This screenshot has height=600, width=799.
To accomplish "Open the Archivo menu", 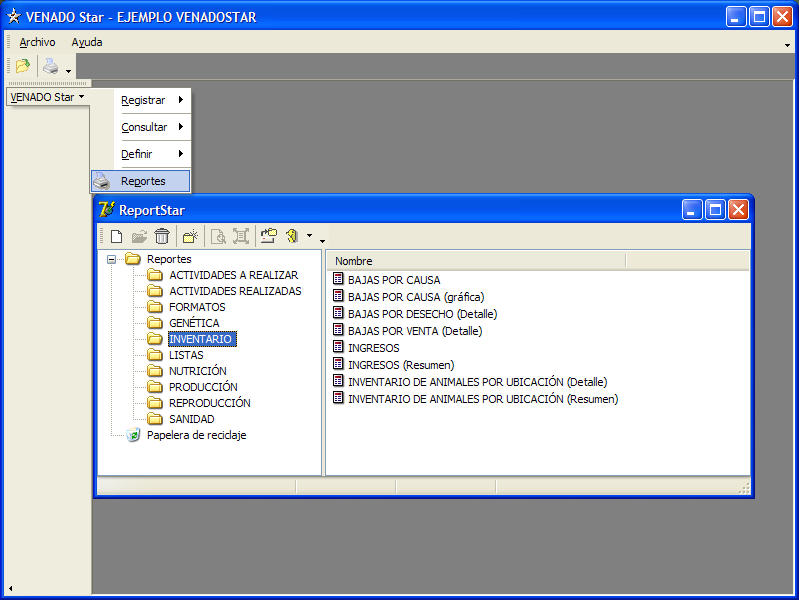I will pyautogui.click(x=37, y=42).
